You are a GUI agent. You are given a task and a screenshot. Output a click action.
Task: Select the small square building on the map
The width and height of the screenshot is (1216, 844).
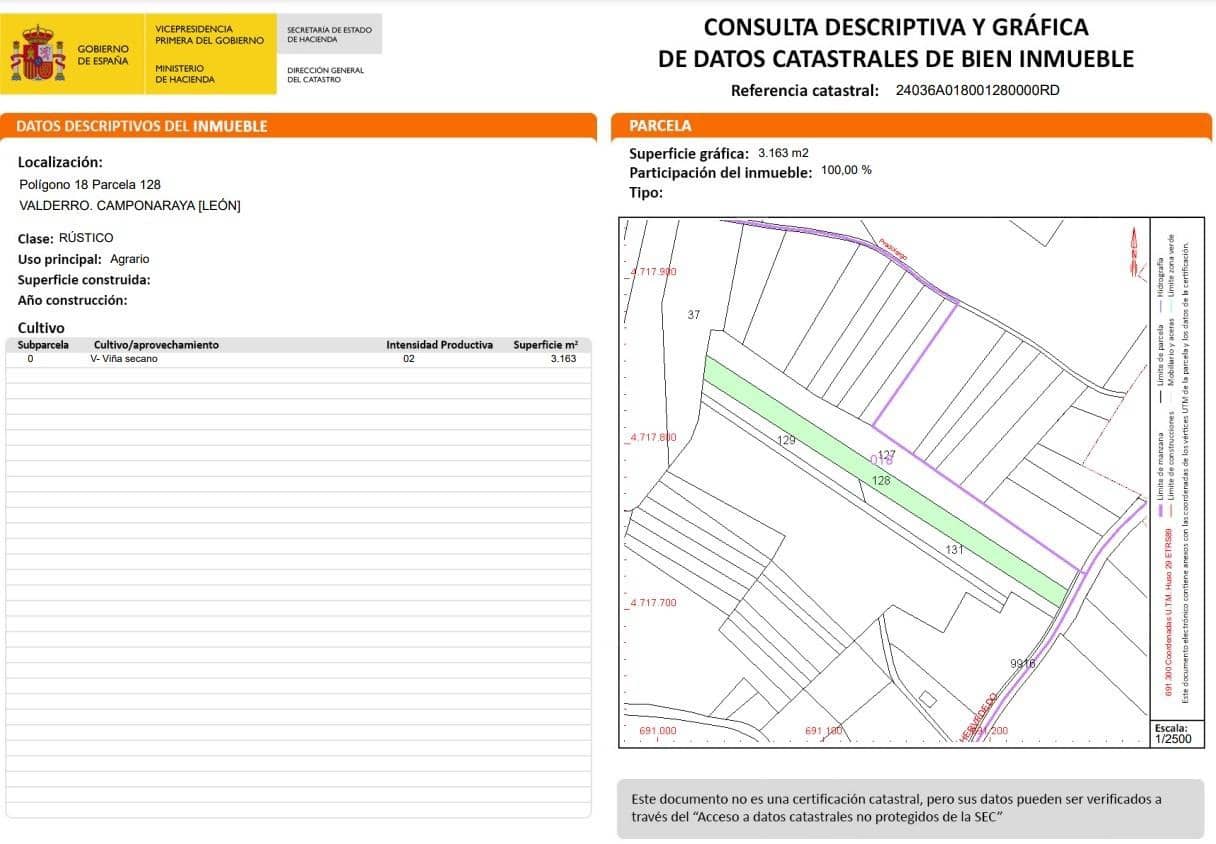927,698
